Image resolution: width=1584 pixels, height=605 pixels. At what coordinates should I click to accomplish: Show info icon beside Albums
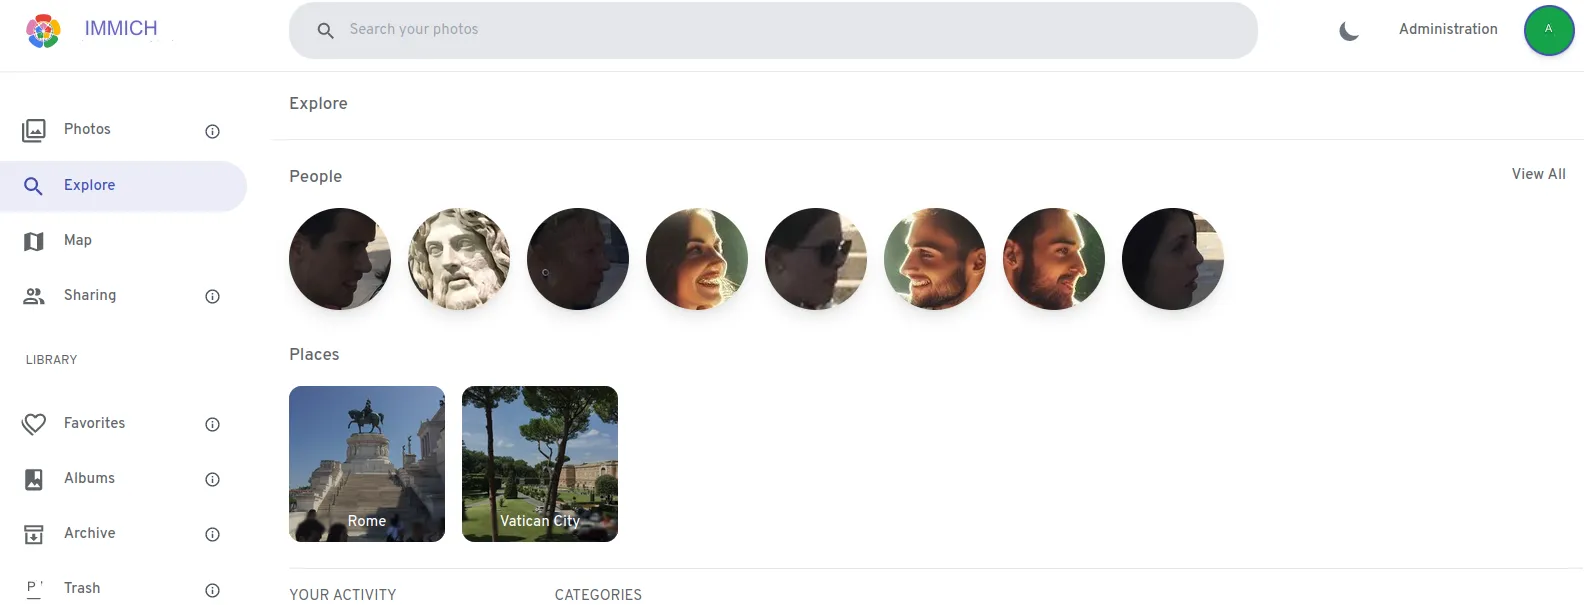tap(212, 479)
